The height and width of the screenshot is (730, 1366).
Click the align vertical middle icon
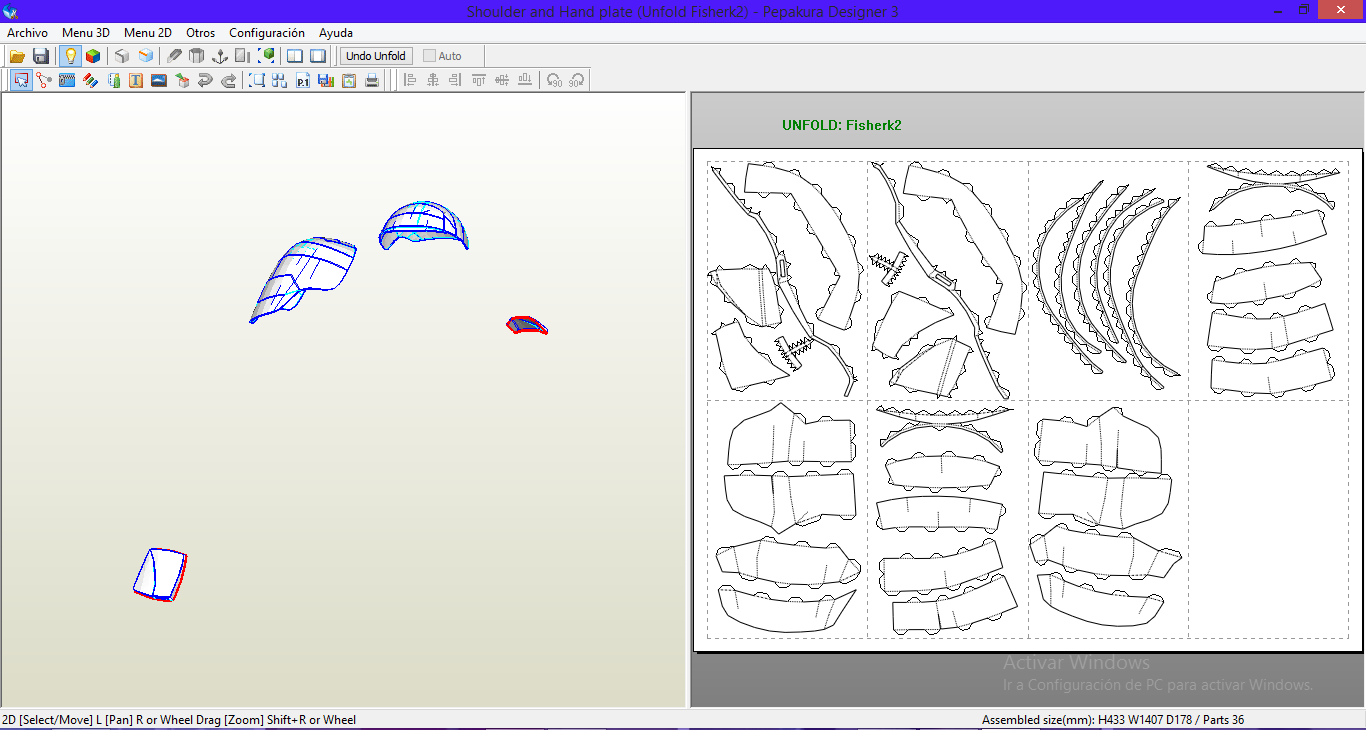click(x=502, y=80)
